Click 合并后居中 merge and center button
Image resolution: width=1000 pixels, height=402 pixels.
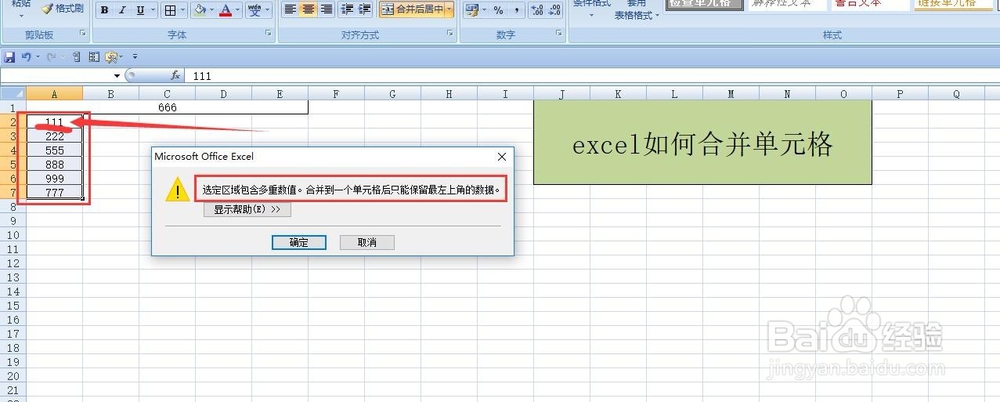click(412, 10)
